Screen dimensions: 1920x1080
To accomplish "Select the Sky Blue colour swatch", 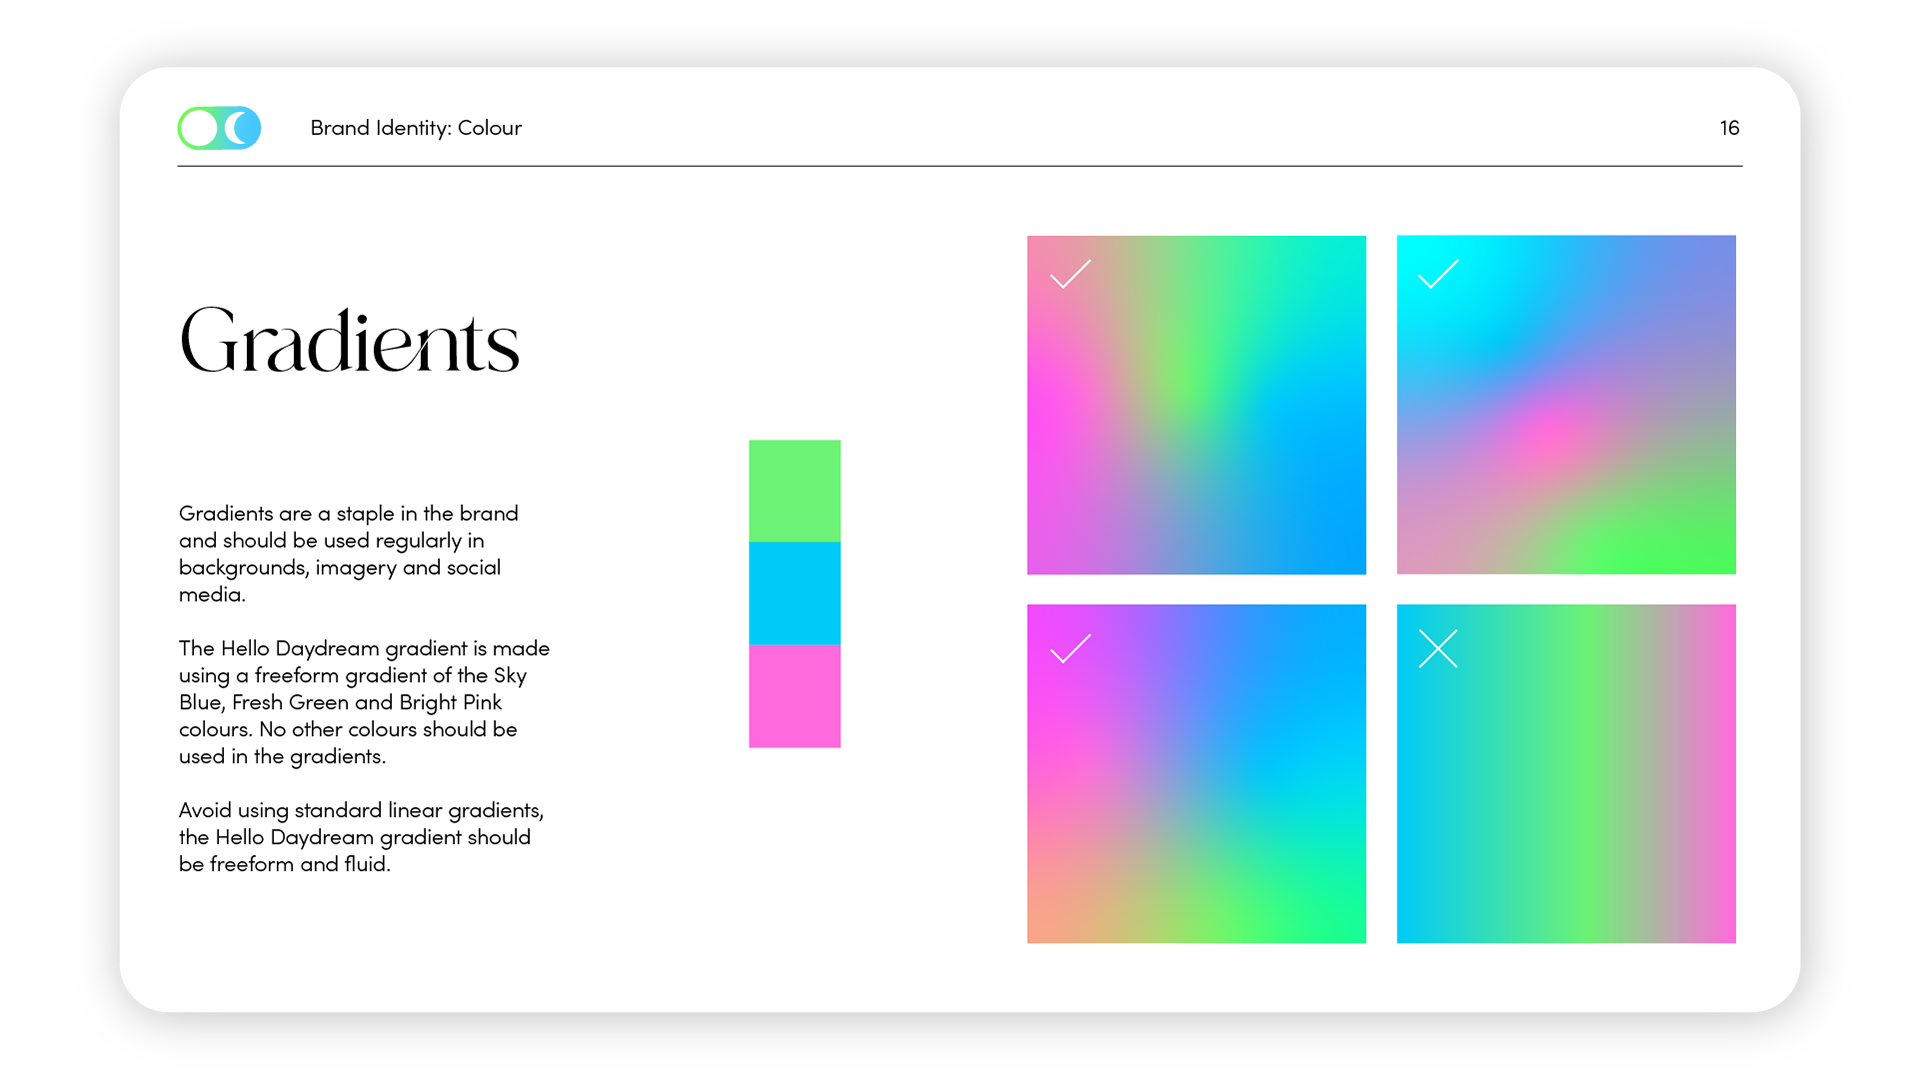I will coord(795,594).
